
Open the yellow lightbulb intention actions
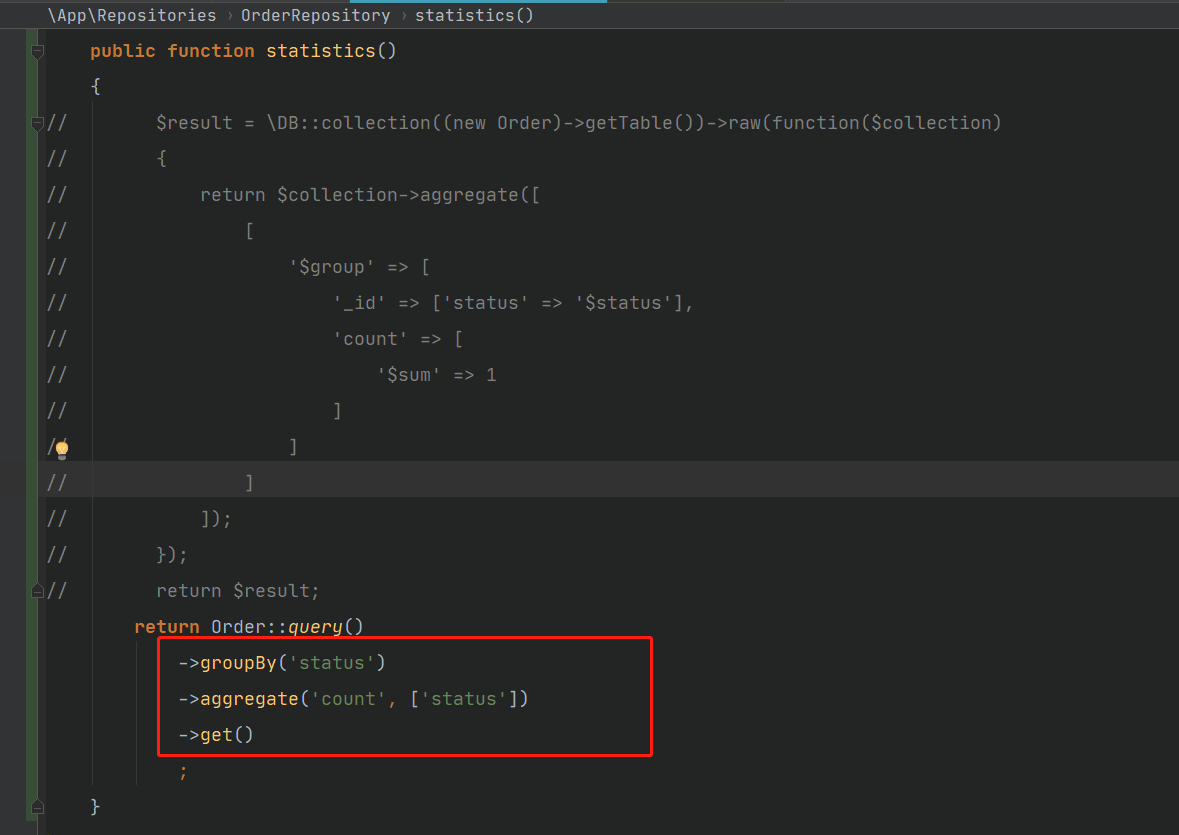[62, 449]
